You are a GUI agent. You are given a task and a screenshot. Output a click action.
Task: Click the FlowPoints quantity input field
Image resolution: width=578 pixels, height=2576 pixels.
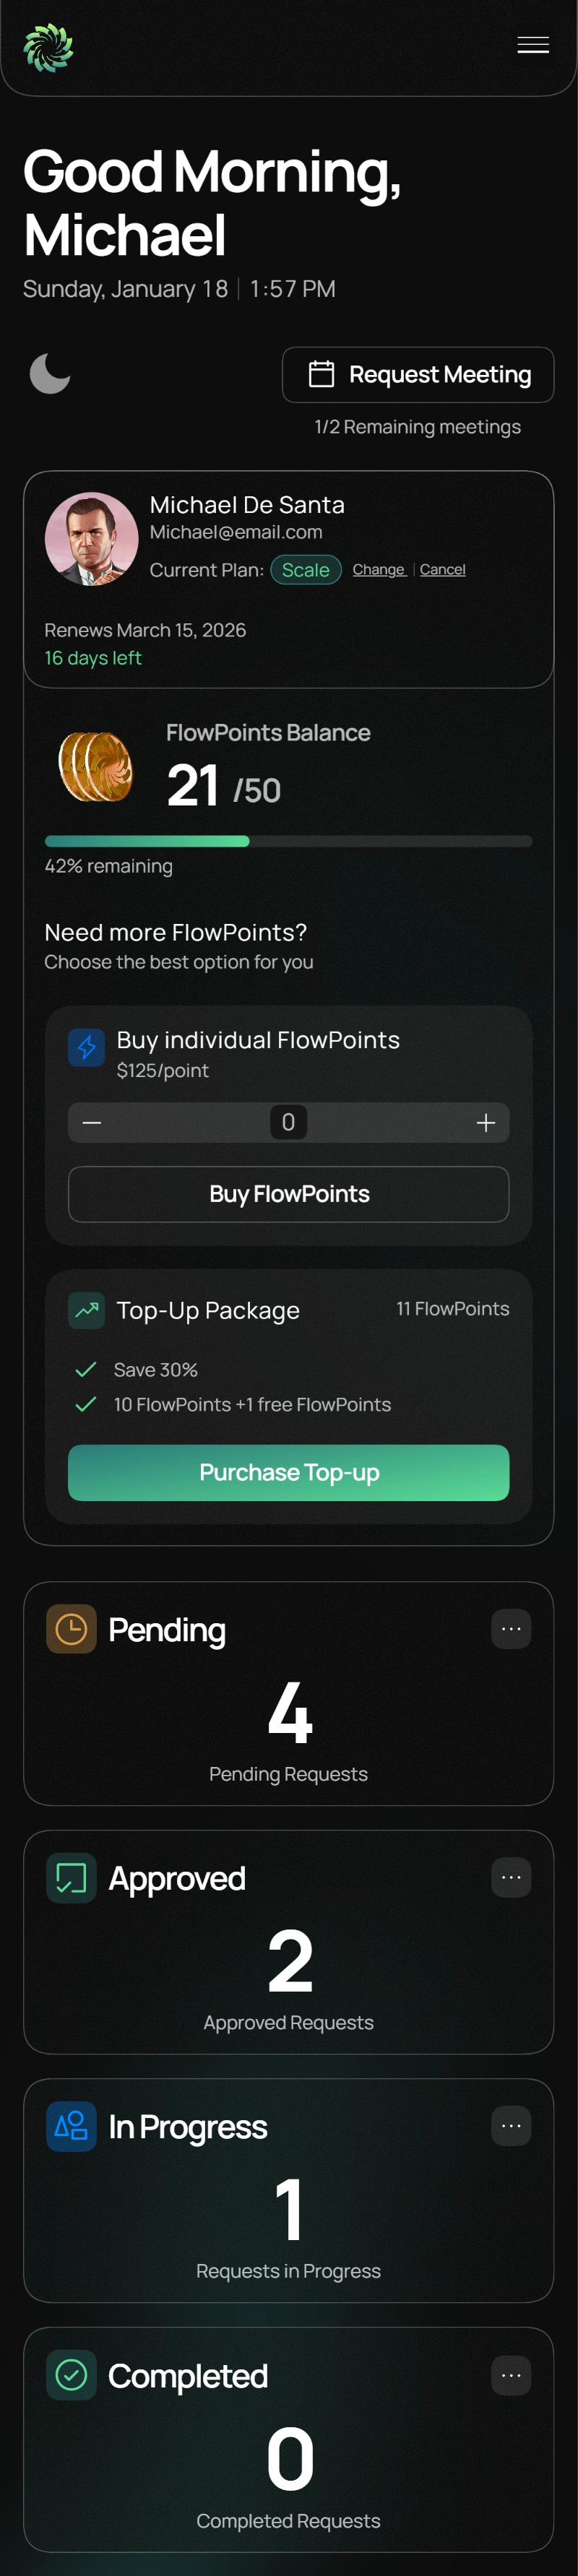click(288, 1123)
